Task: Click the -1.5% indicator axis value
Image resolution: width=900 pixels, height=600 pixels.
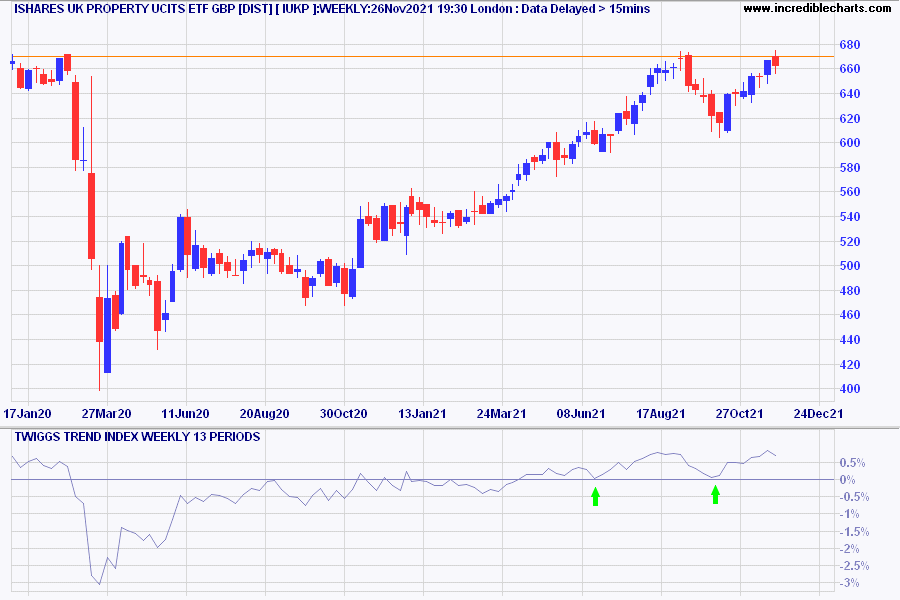Action: (x=854, y=532)
